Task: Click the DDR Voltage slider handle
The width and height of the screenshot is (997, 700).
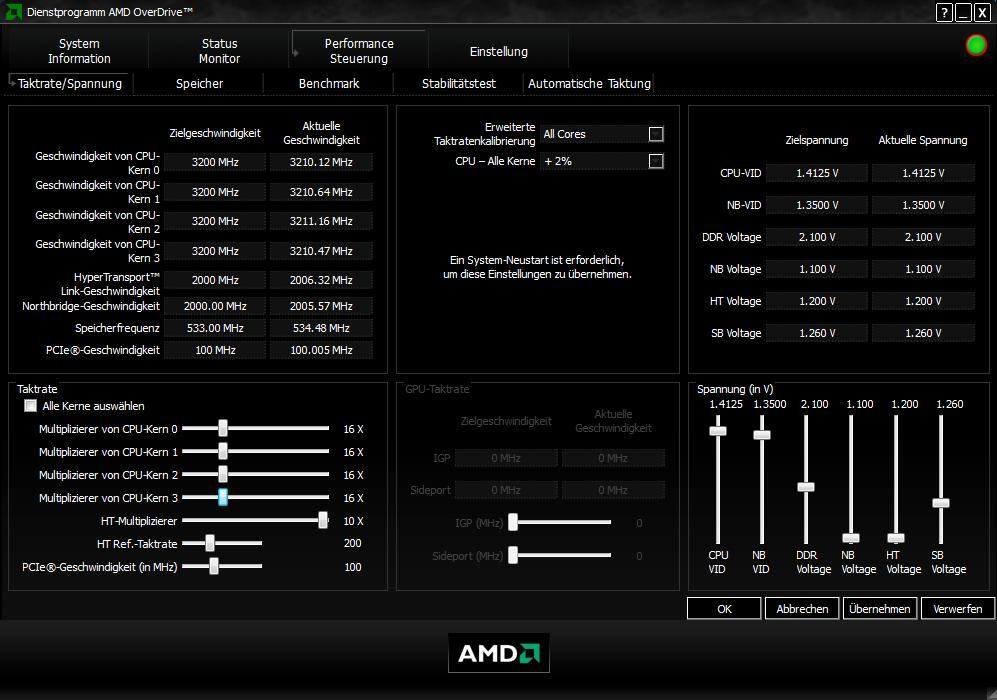Action: pos(806,487)
